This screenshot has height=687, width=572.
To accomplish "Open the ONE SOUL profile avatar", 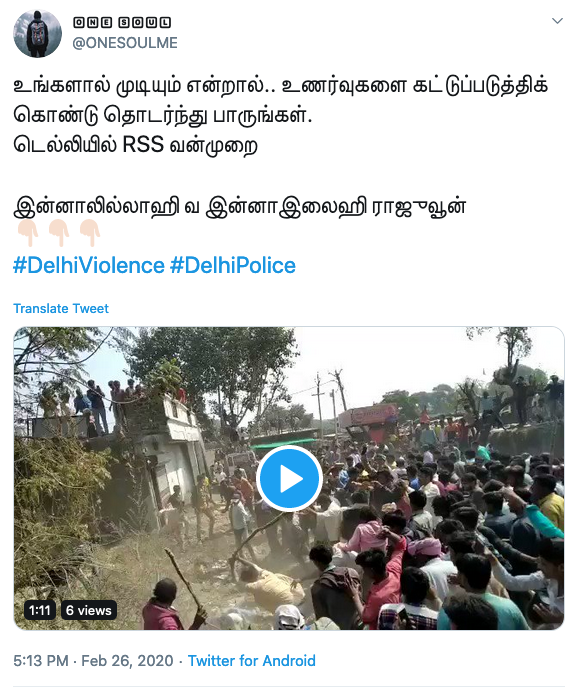I will [37, 34].
